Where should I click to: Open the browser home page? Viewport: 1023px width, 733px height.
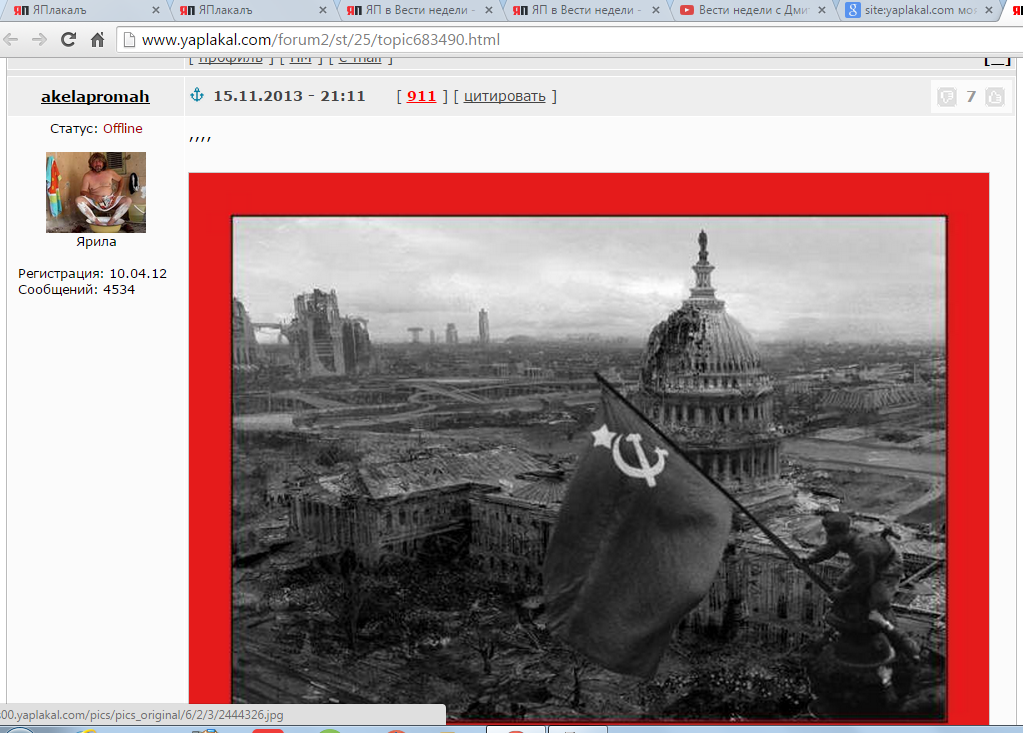click(x=97, y=40)
